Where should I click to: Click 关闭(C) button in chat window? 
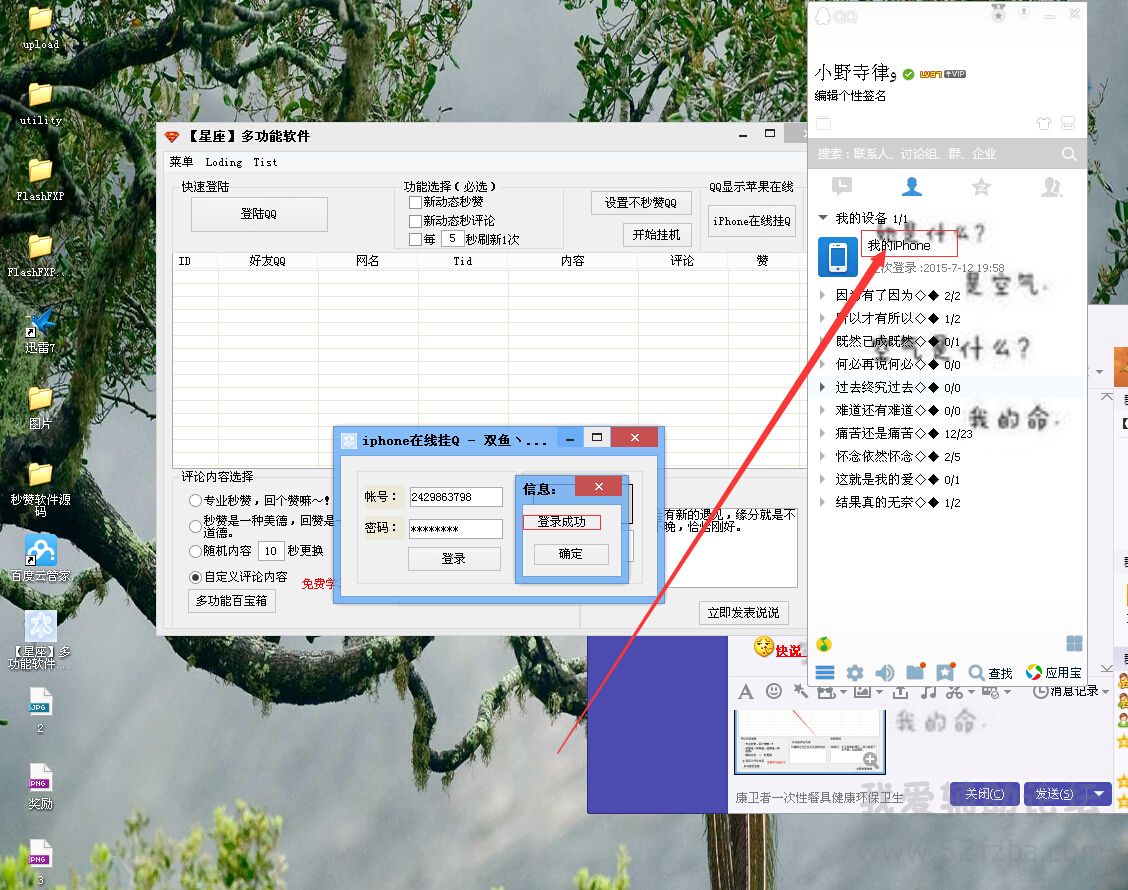pyautogui.click(x=985, y=794)
